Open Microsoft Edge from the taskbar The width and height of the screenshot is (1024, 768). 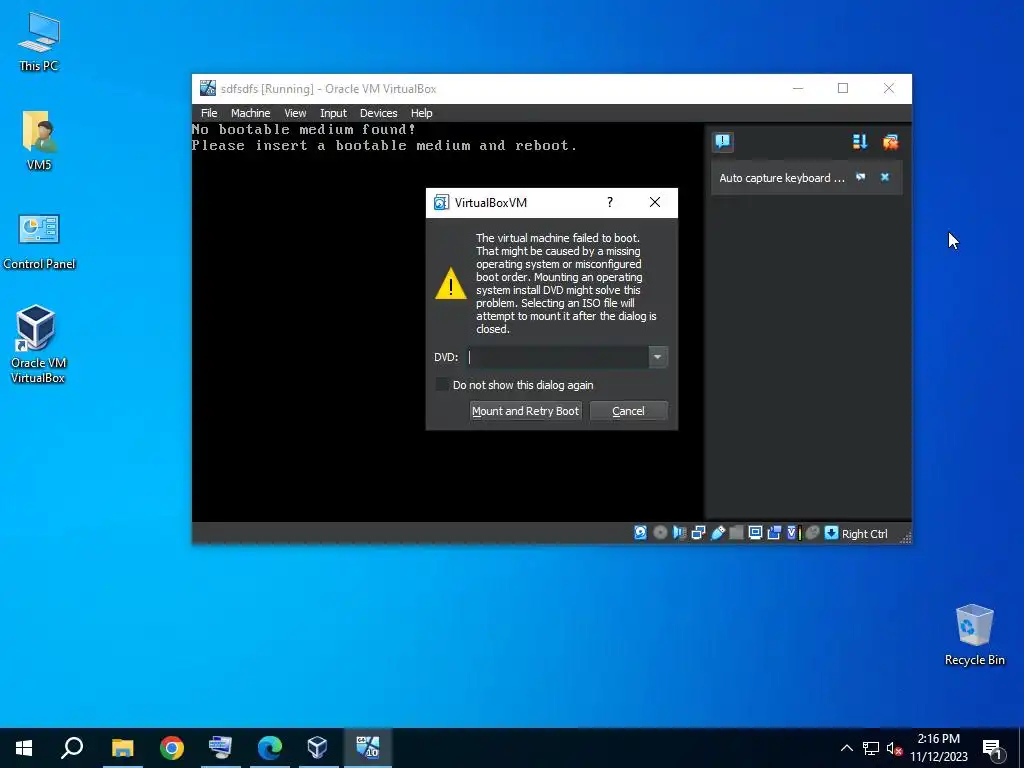pos(269,748)
